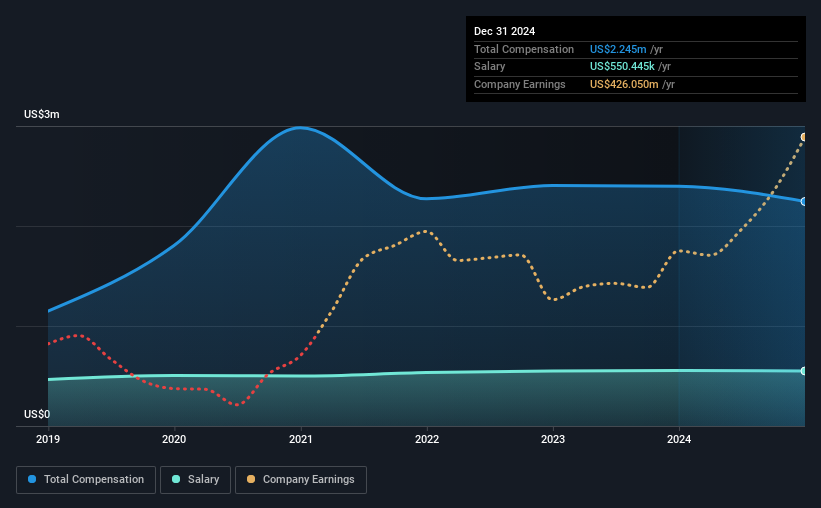Click the Total Compensation endpoint marker
Screen dimensions: 821x508
804,202
